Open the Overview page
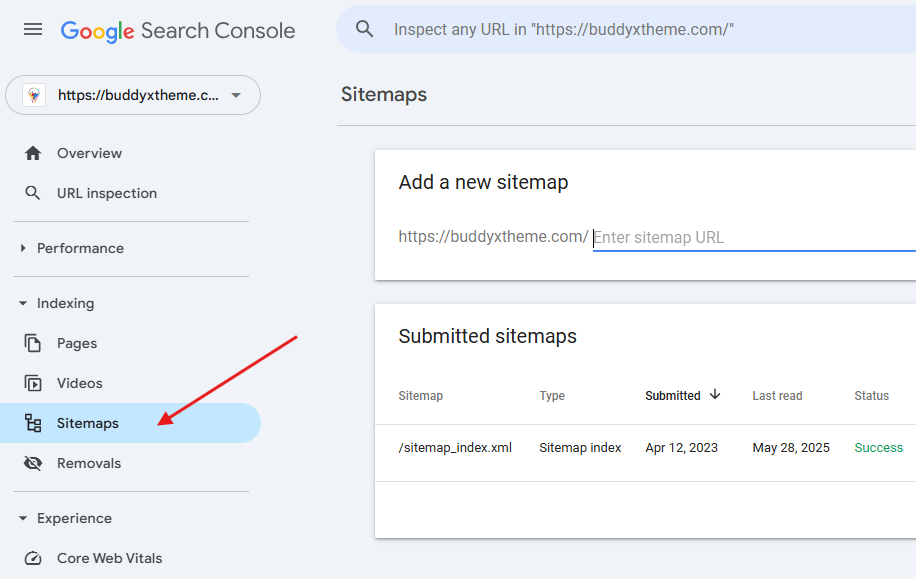This screenshot has height=579, width=916. coord(89,153)
